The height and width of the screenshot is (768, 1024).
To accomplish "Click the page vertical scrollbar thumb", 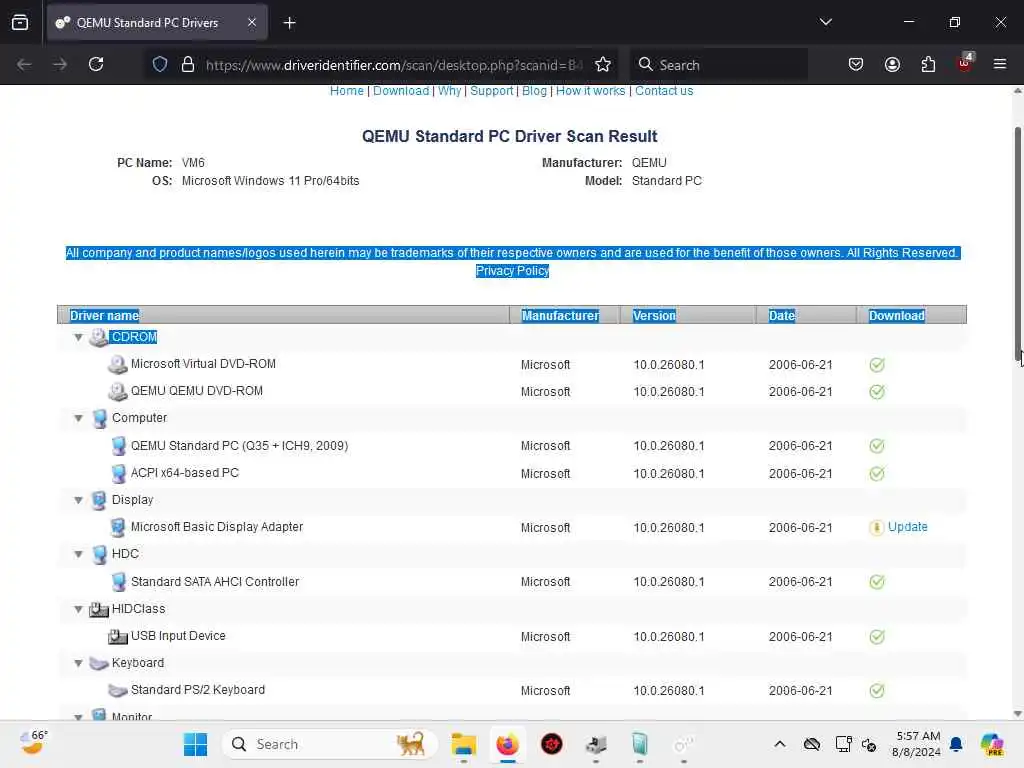I will pyautogui.click(x=1017, y=242).
